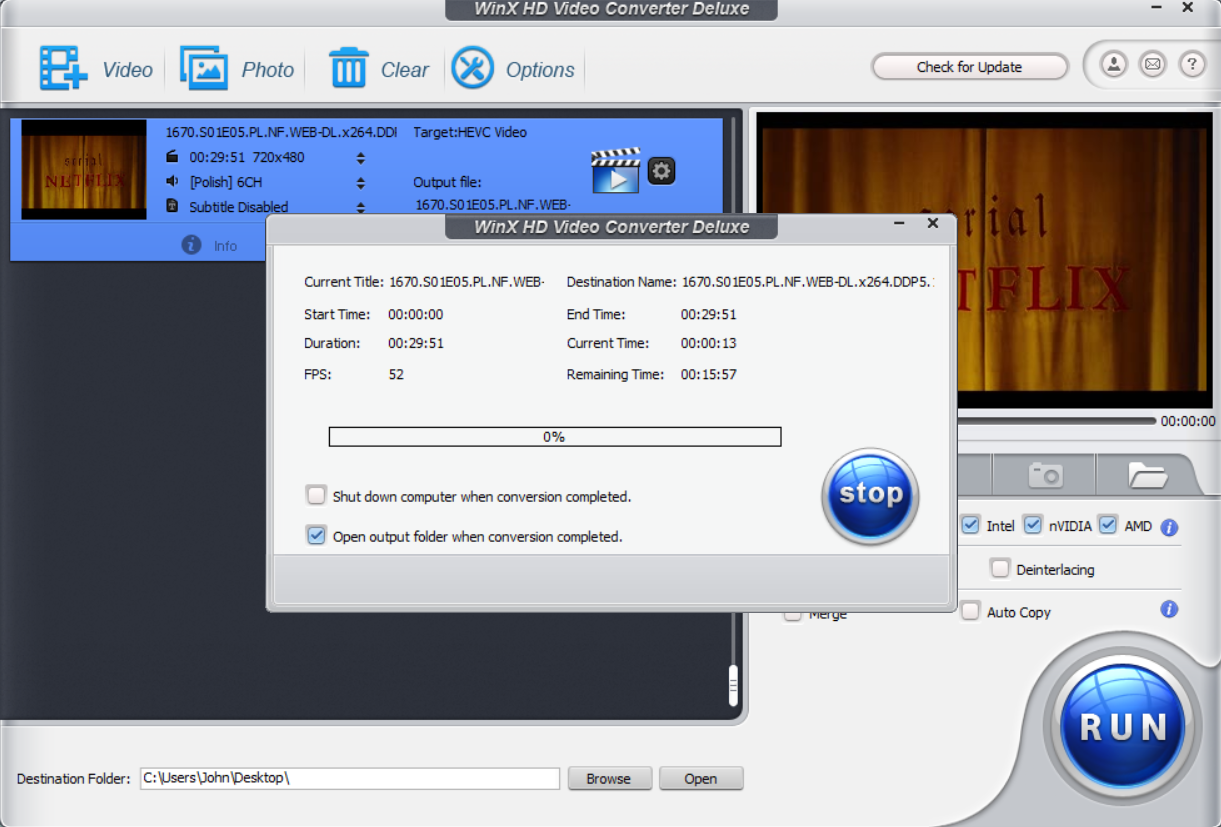Stop the conversion with the stop button

click(x=870, y=496)
